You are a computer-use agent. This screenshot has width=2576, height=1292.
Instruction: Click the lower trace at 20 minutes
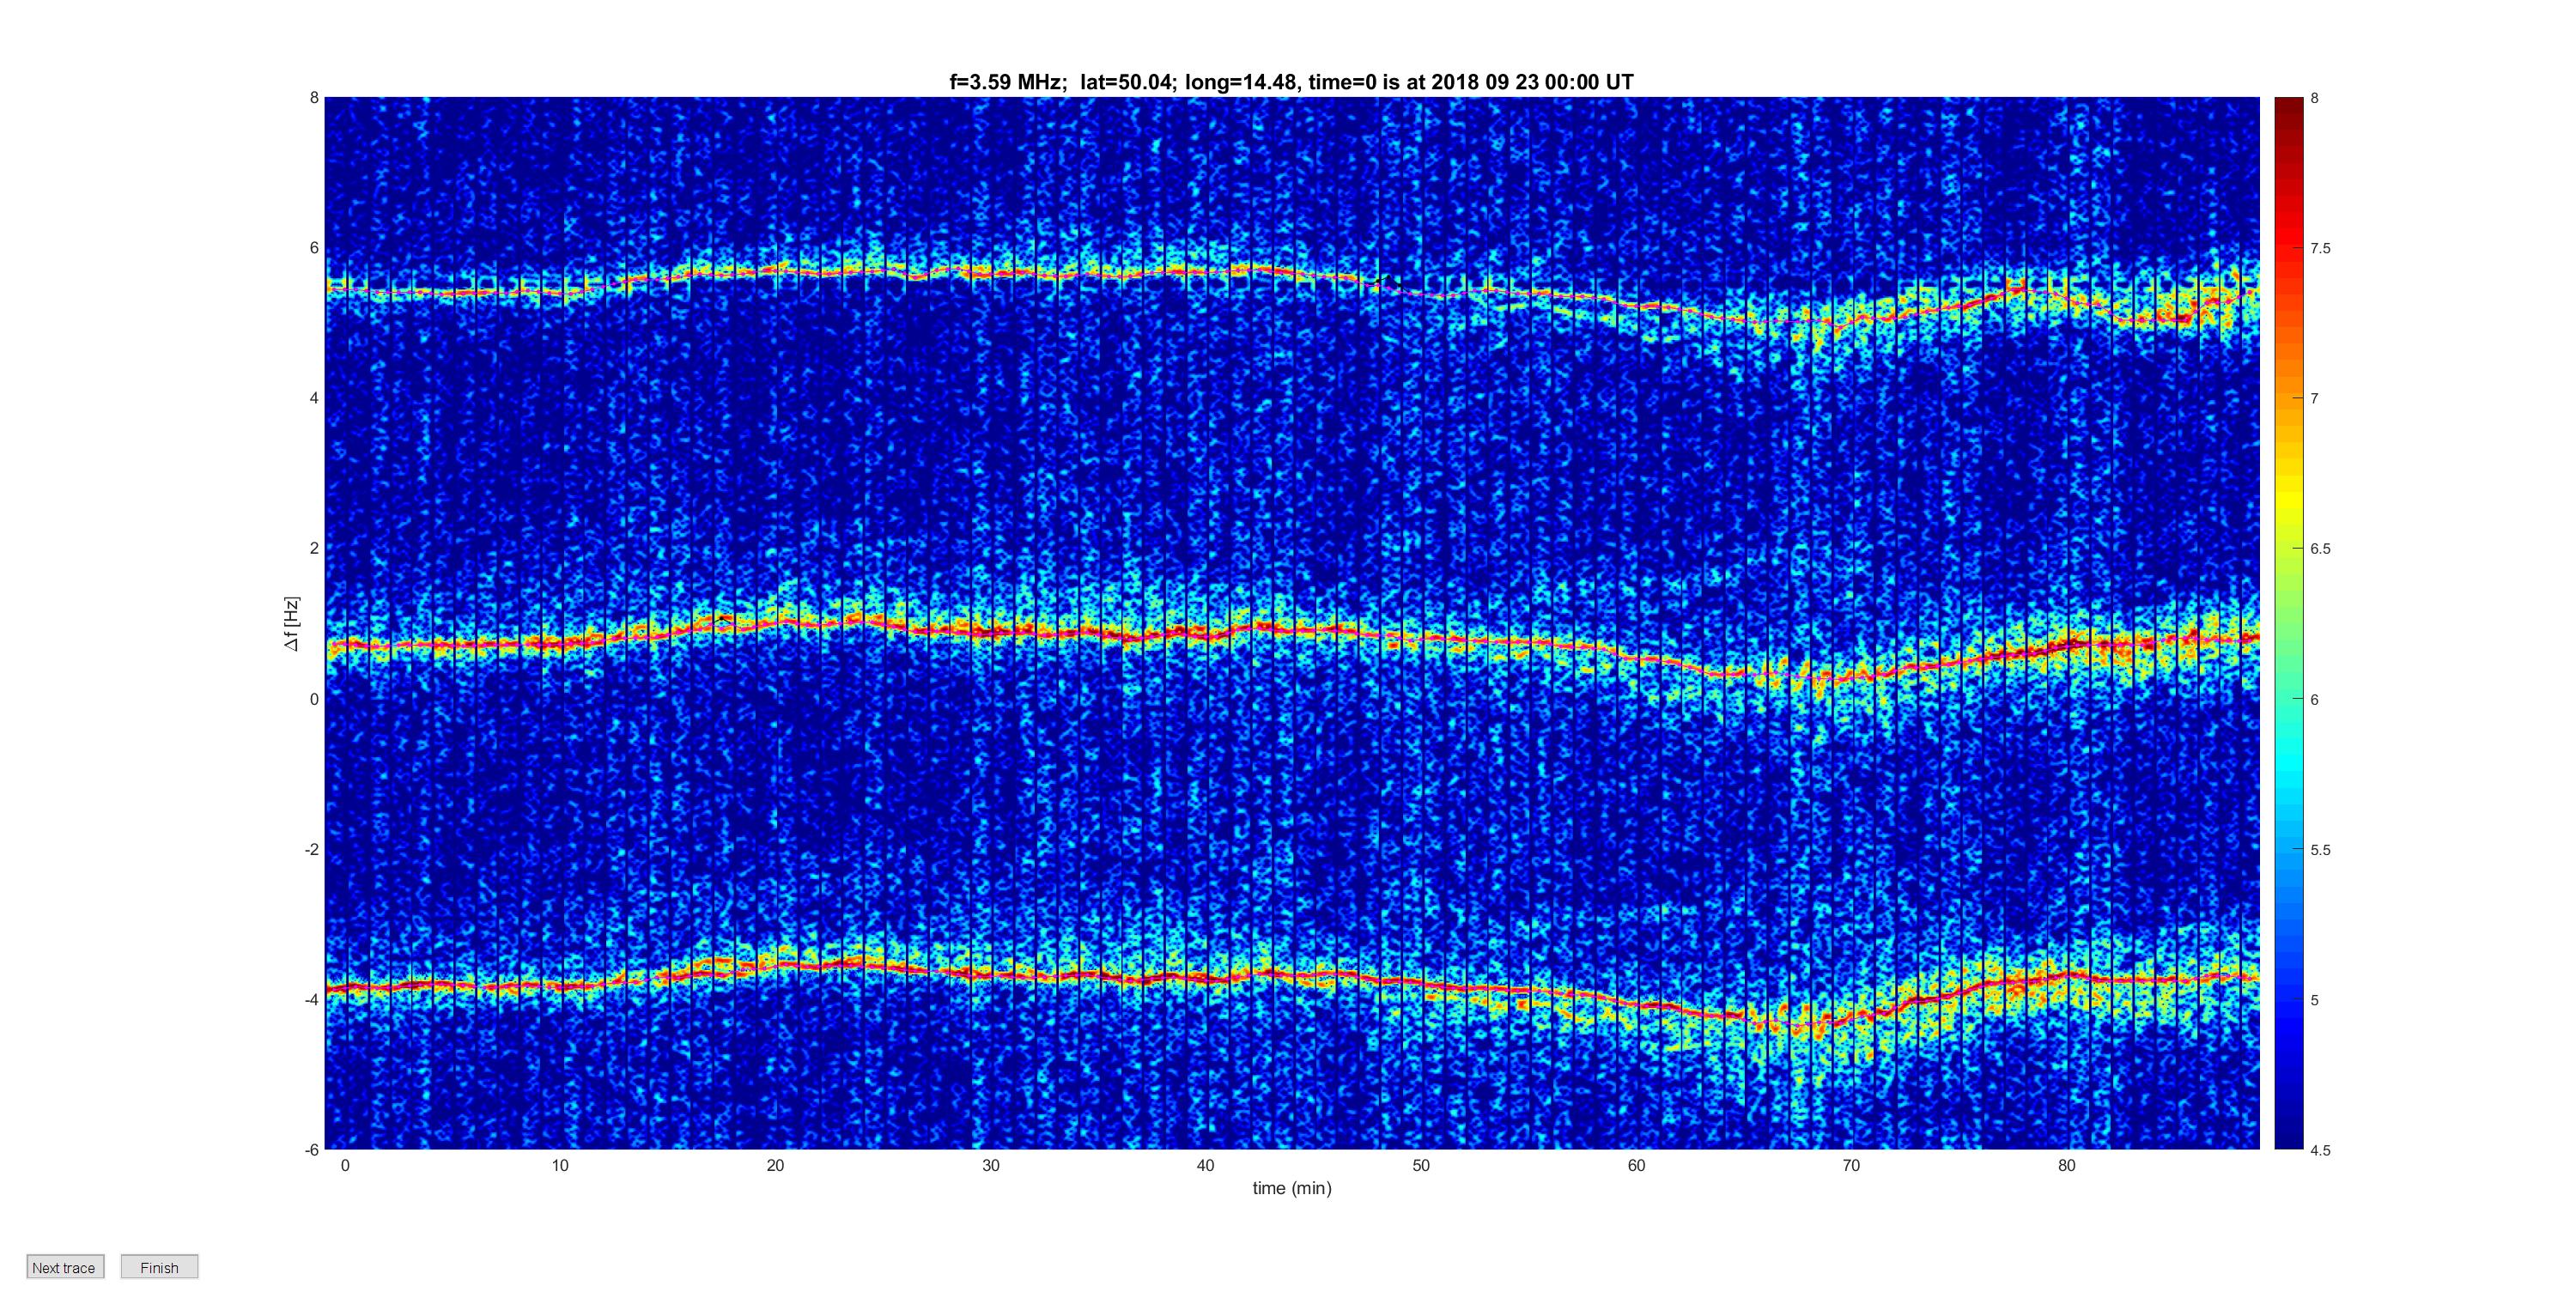(x=775, y=964)
